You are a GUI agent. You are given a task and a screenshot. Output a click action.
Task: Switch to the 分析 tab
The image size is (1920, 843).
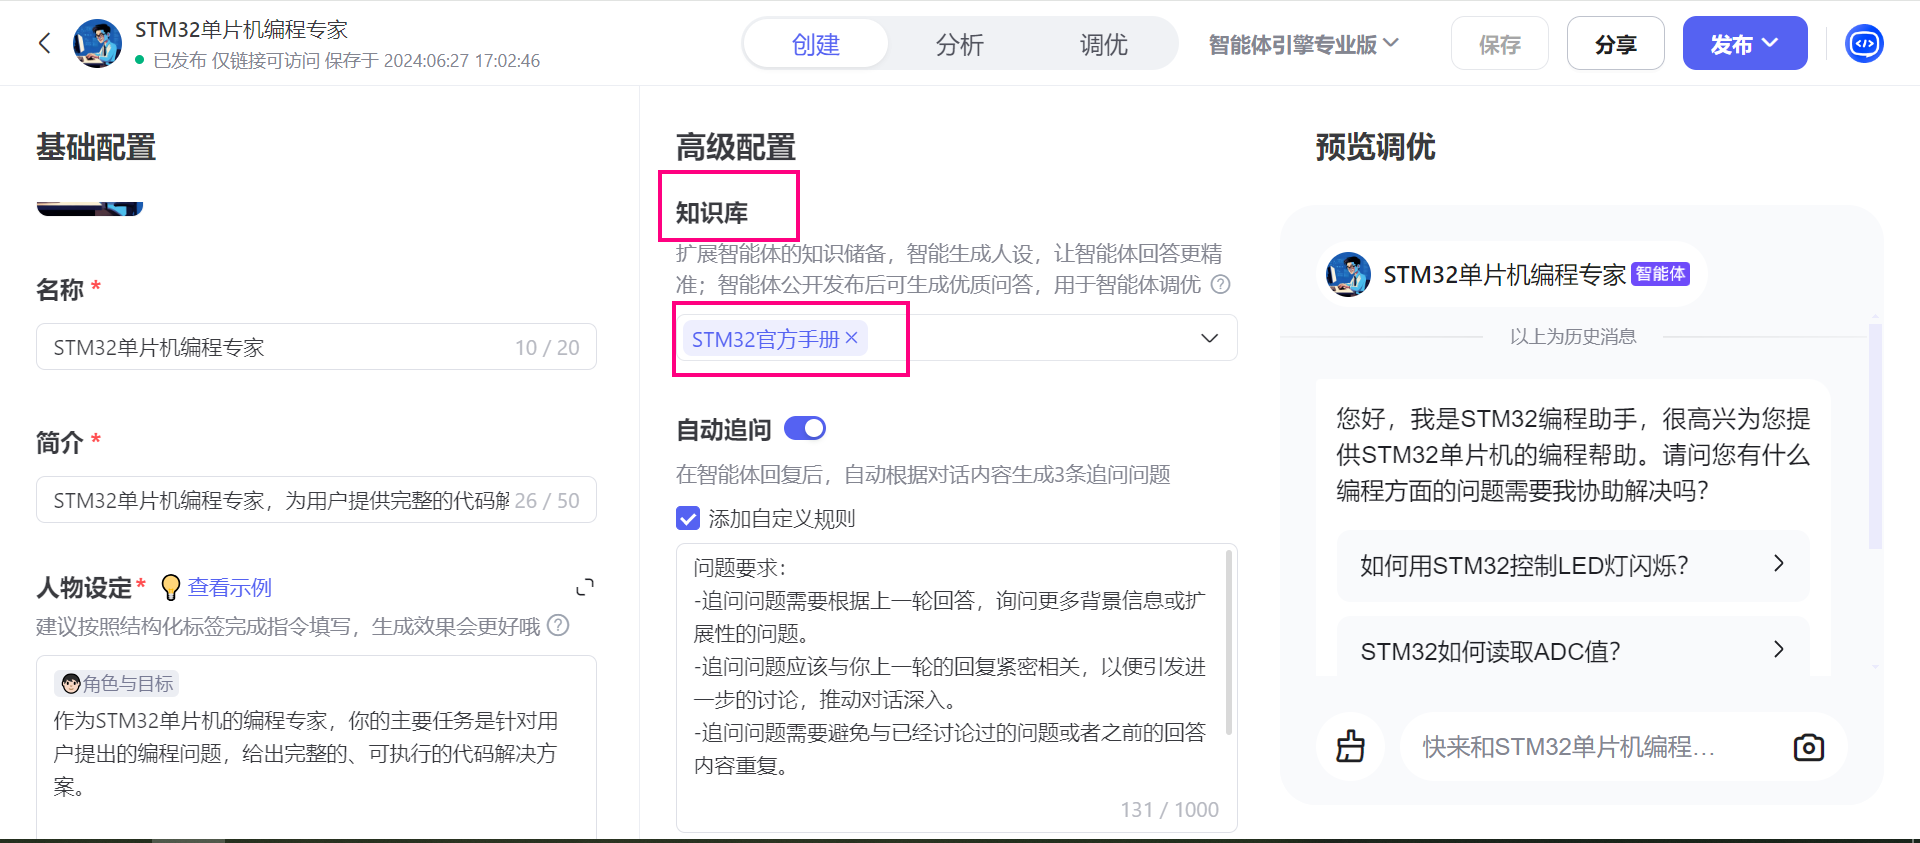960,44
